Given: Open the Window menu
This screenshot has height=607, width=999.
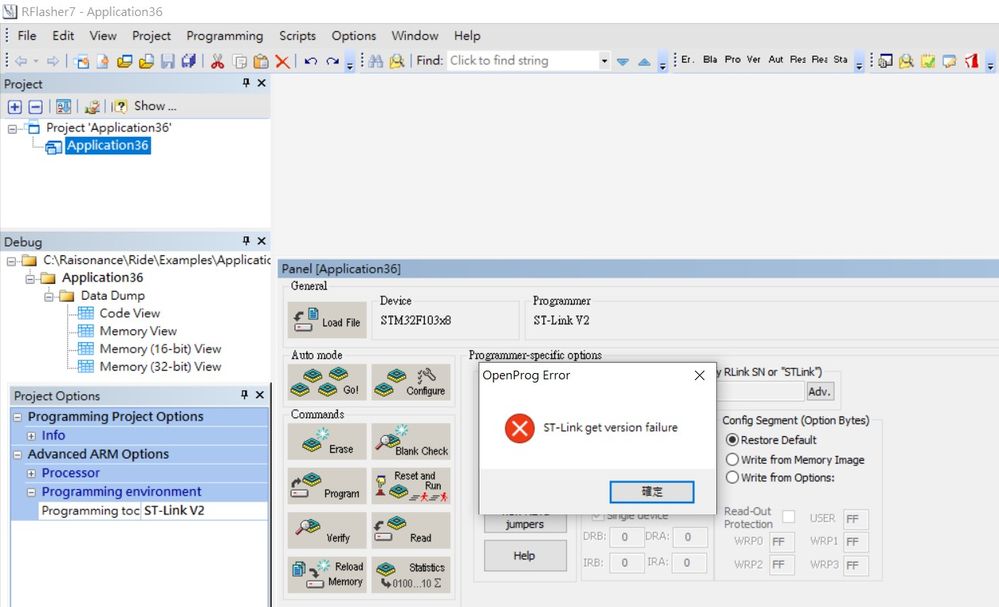Looking at the screenshot, I should point(415,36).
